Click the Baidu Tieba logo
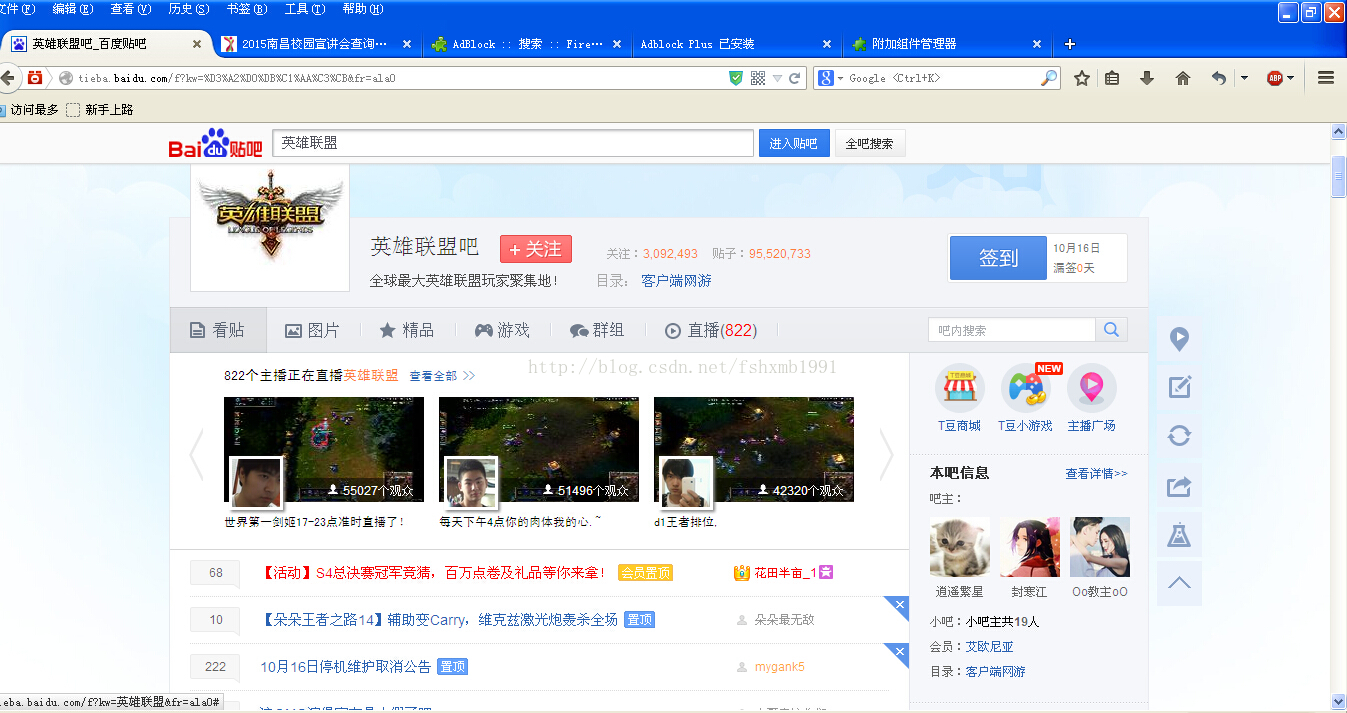Screen dimensions: 1347x713 [215, 144]
